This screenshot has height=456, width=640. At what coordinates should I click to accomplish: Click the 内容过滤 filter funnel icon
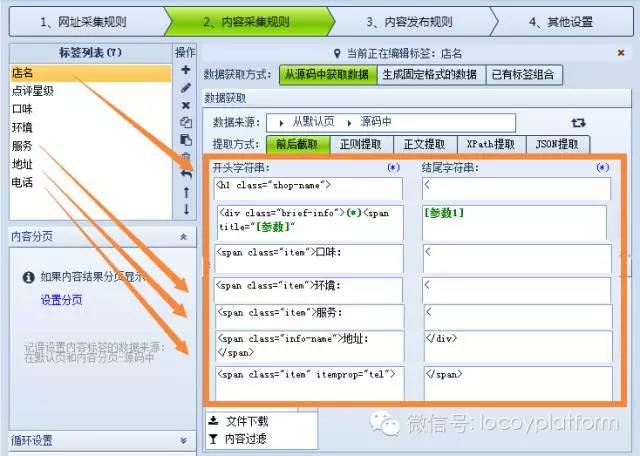[213, 439]
